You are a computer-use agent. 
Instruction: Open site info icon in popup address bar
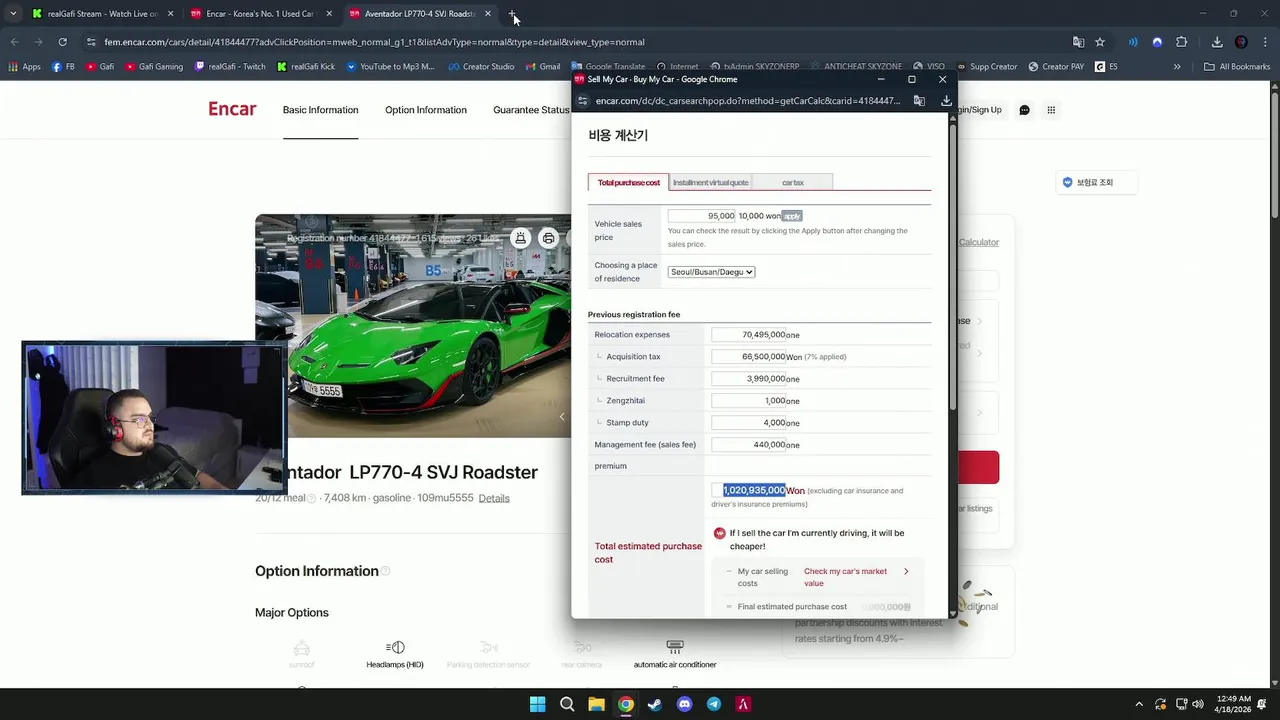tap(583, 101)
